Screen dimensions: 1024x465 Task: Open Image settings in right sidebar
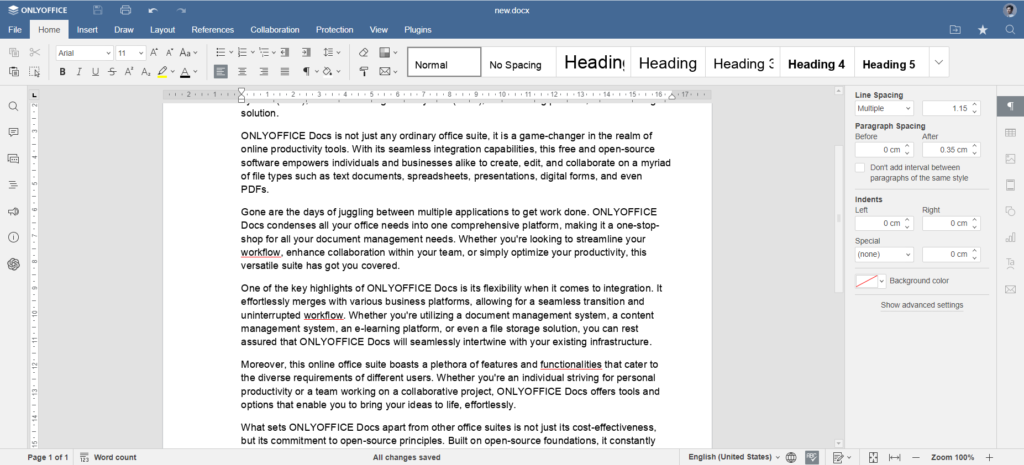point(1010,159)
